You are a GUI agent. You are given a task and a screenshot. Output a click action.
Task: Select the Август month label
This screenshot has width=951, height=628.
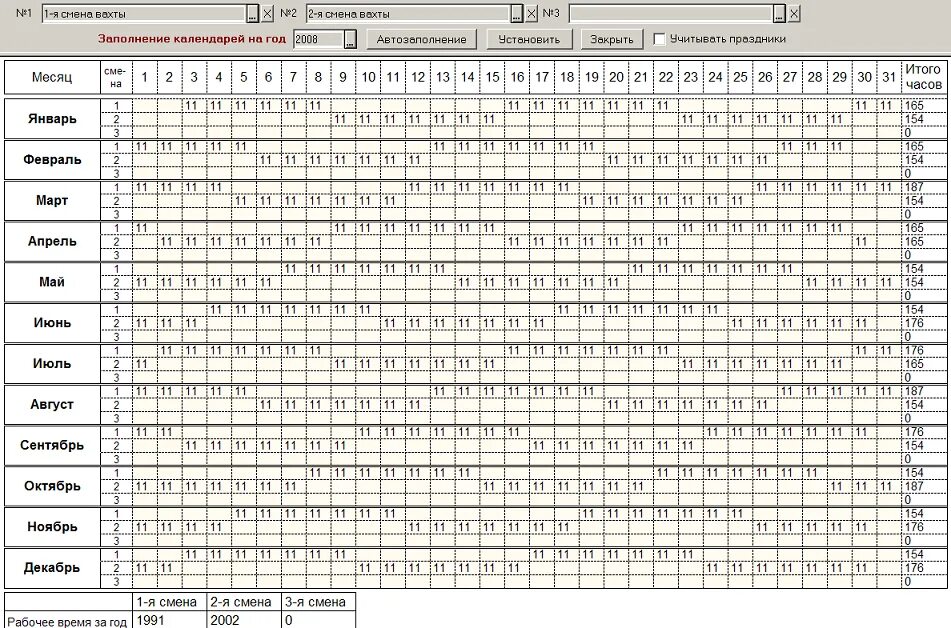(52, 404)
